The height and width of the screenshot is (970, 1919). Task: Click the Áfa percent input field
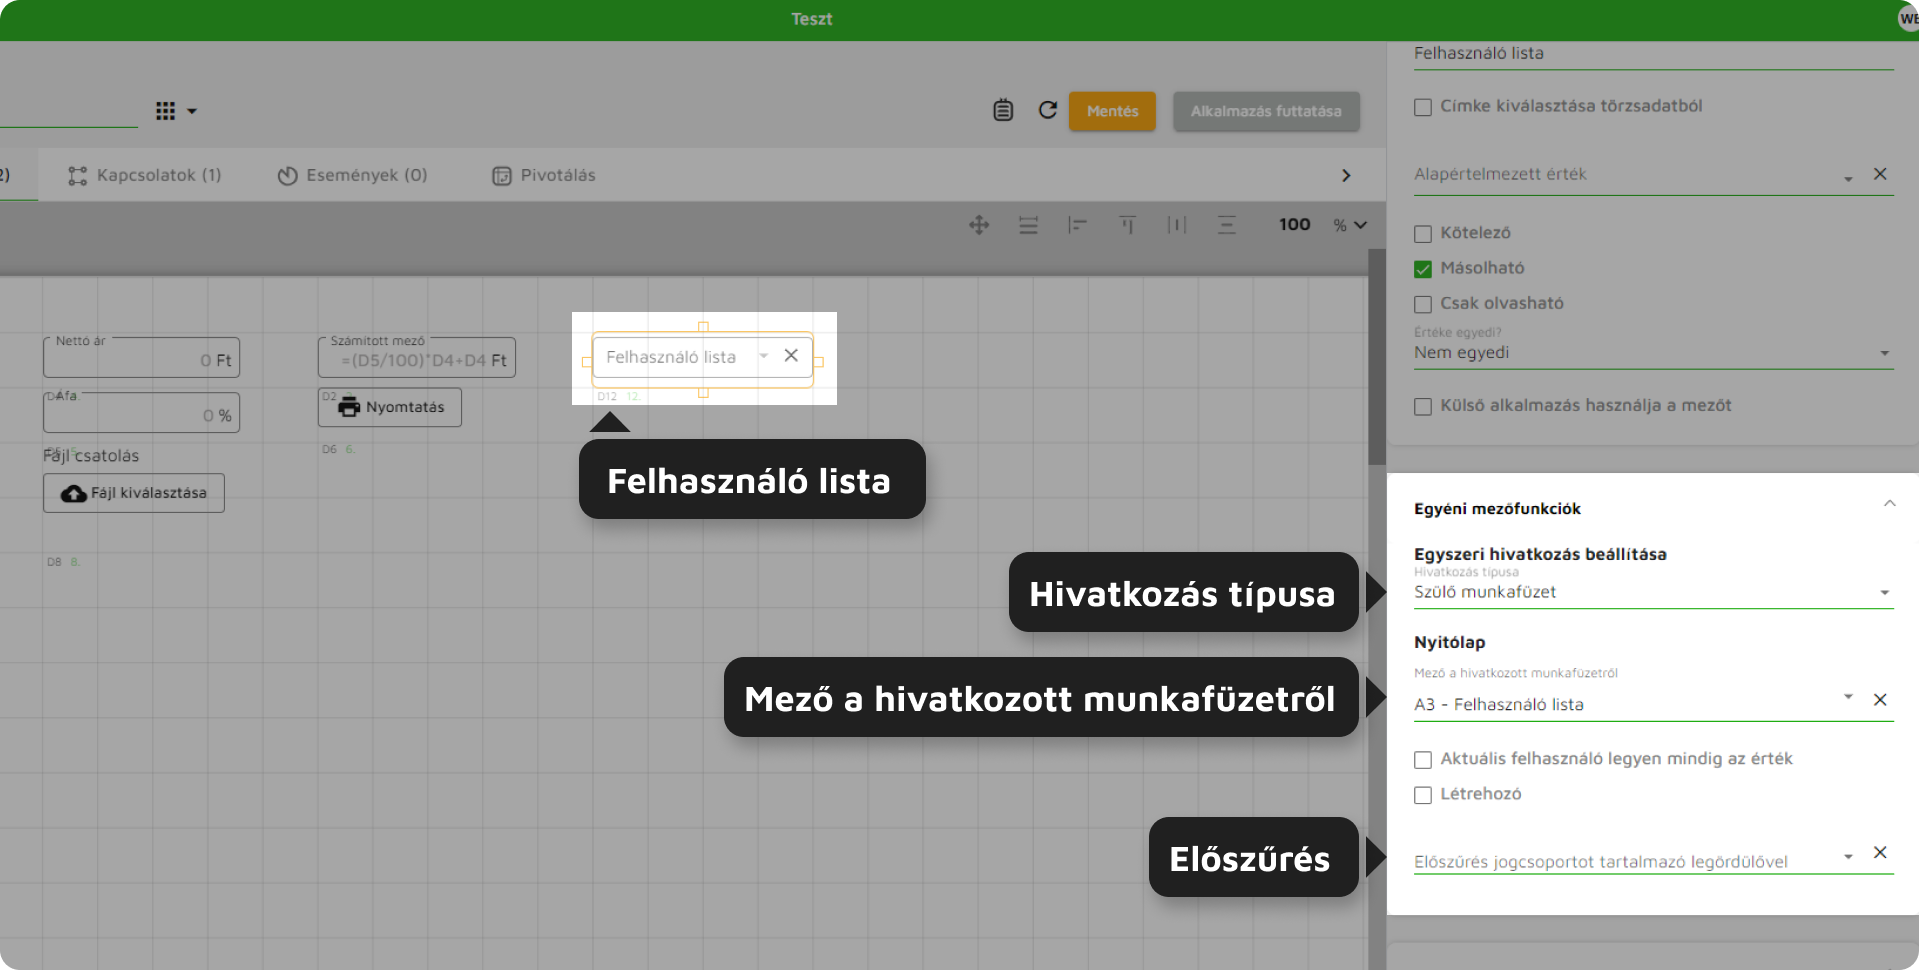click(x=141, y=412)
